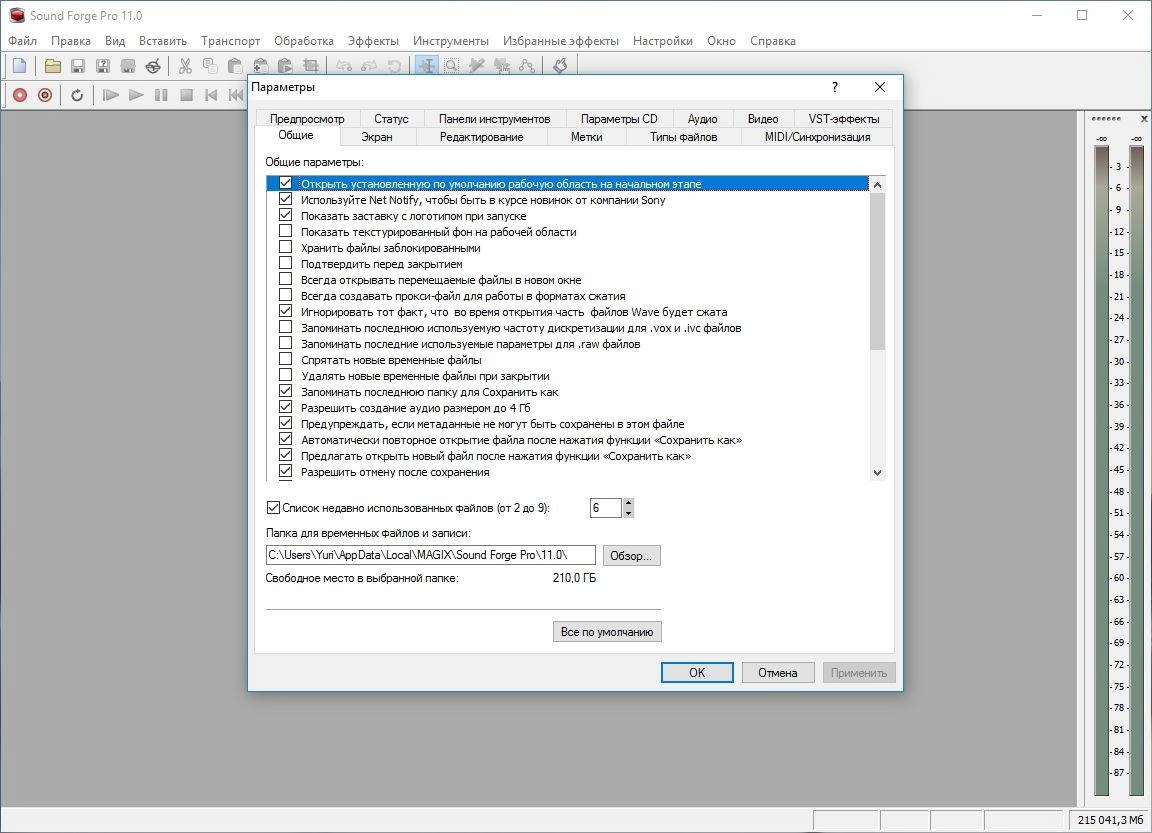
Task: Click the Redo toolbar icon
Action: click(x=369, y=66)
